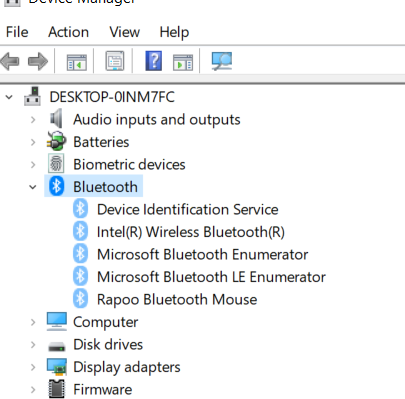Click the Disk drives icon
This screenshot has height=399, width=405.
coord(57,346)
